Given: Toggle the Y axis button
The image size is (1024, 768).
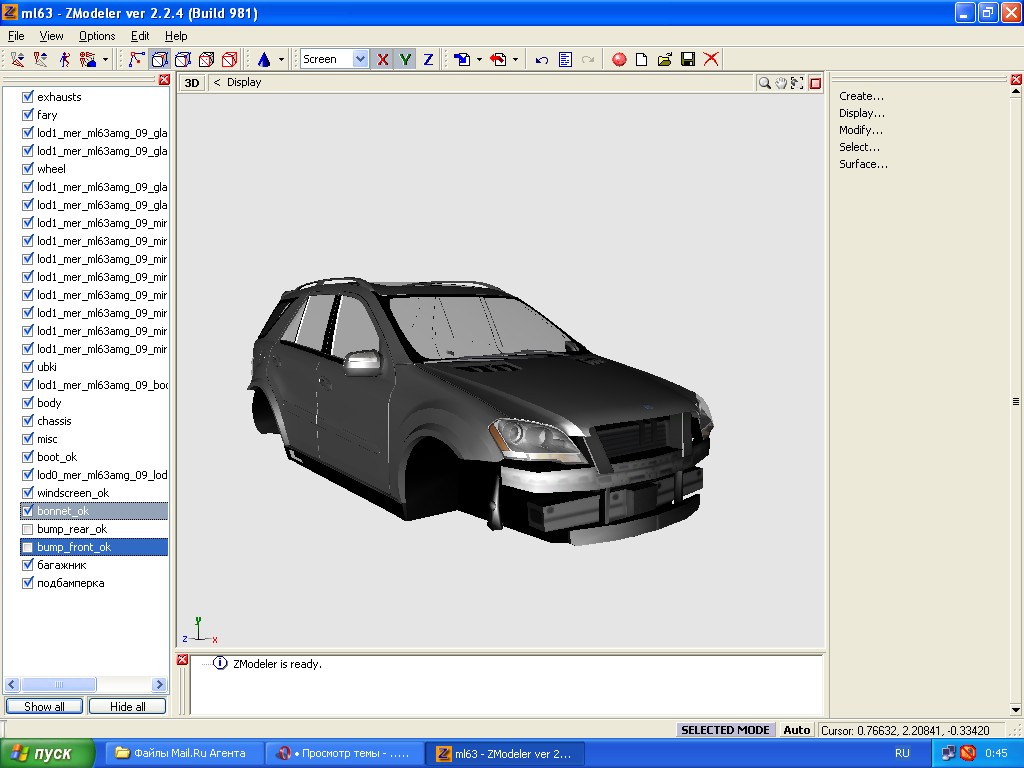Looking at the screenshot, I should (x=406, y=59).
